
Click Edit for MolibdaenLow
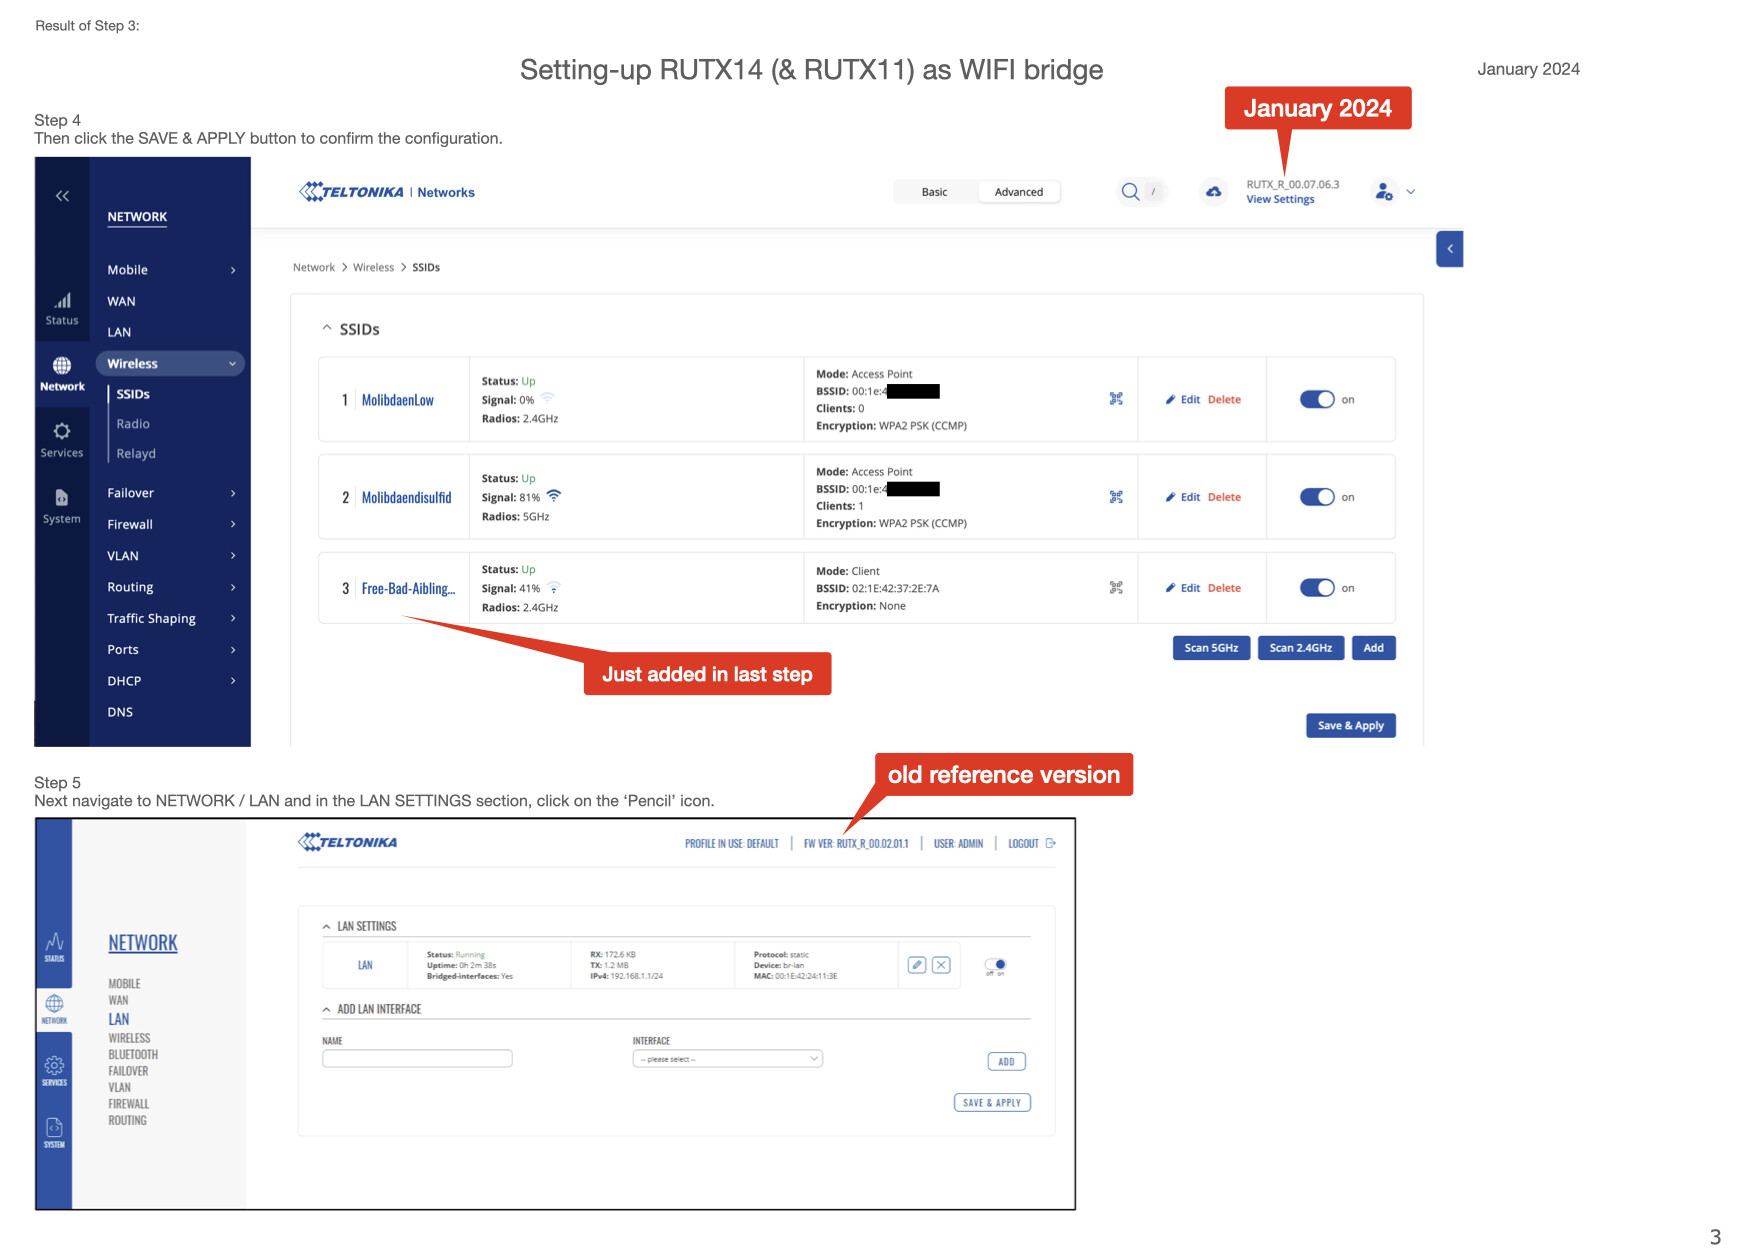click(1183, 399)
